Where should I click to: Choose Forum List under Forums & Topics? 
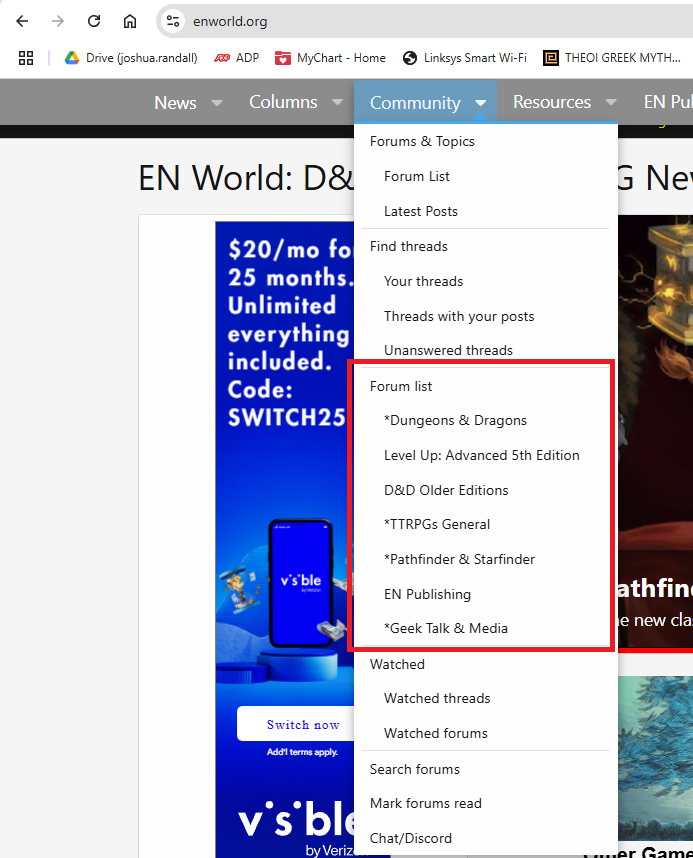pyautogui.click(x=417, y=176)
